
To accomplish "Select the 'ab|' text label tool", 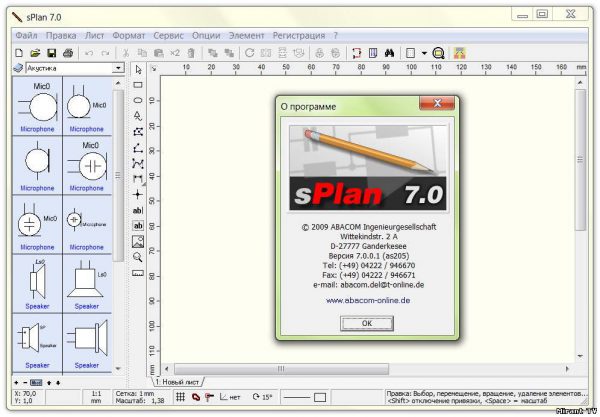I will coord(138,210).
